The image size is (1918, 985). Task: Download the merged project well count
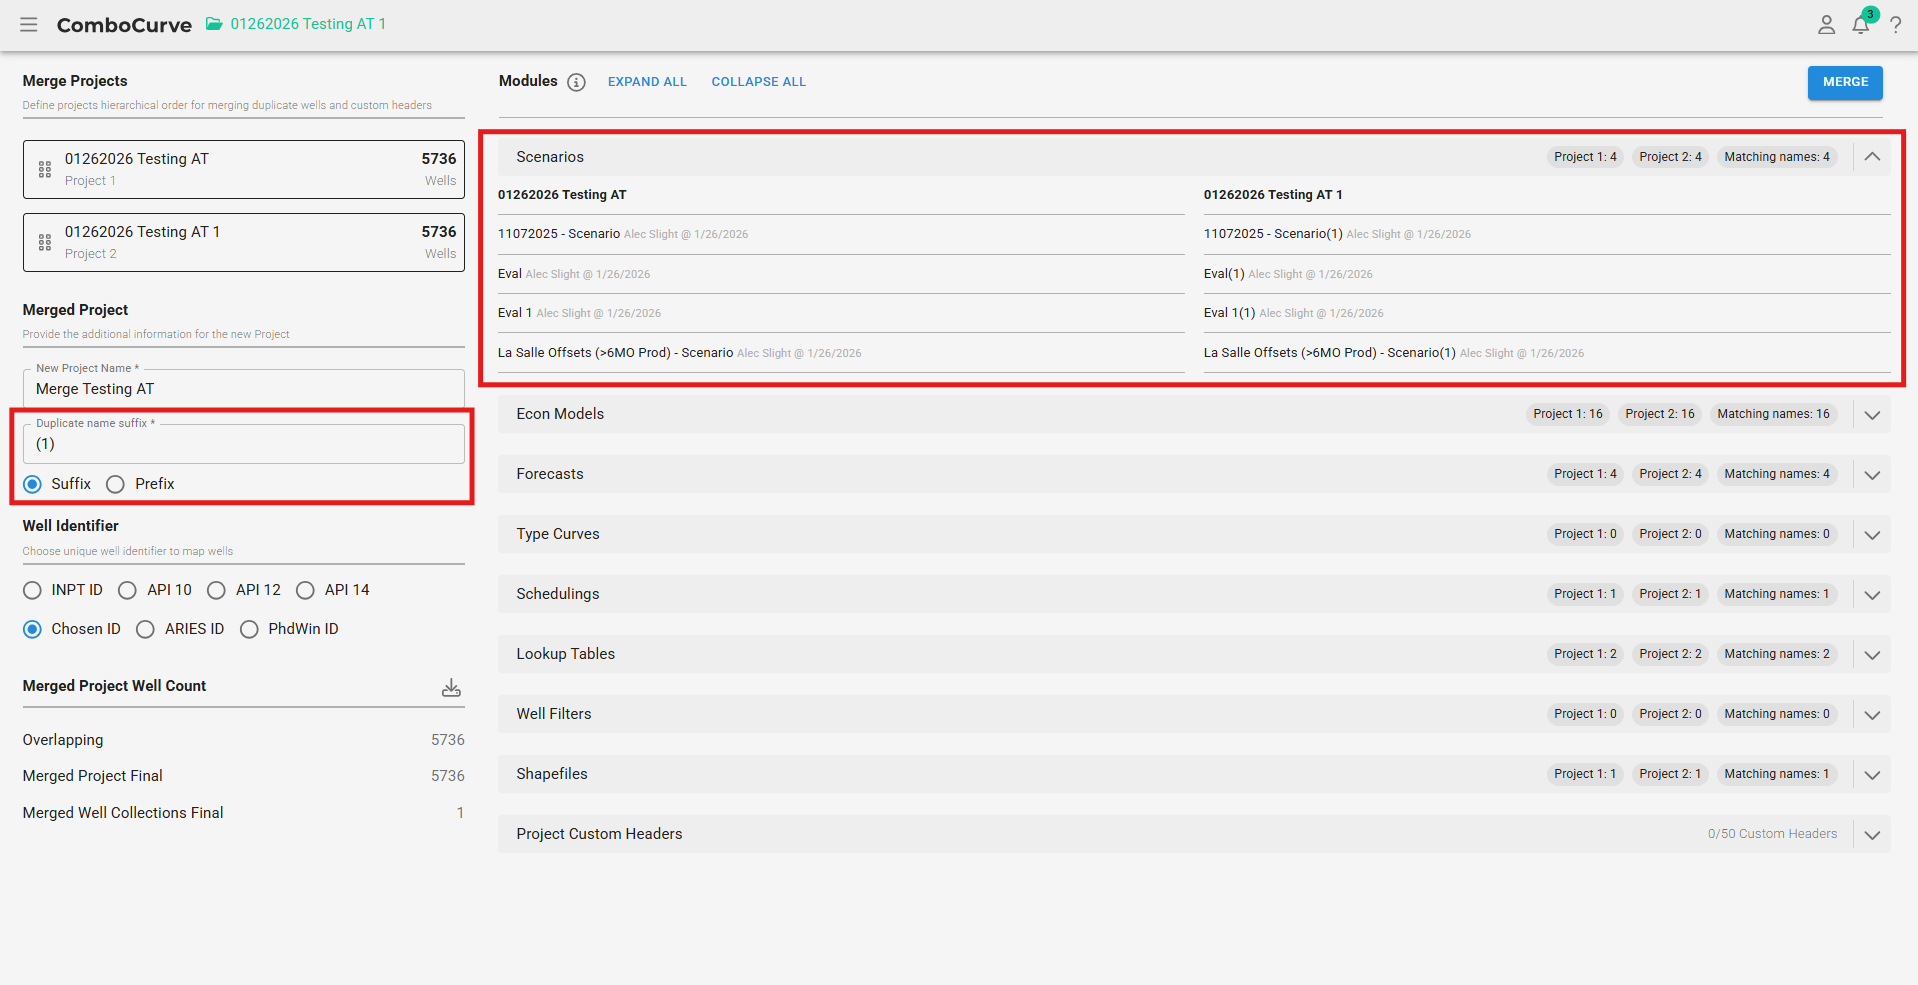click(451, 687)
